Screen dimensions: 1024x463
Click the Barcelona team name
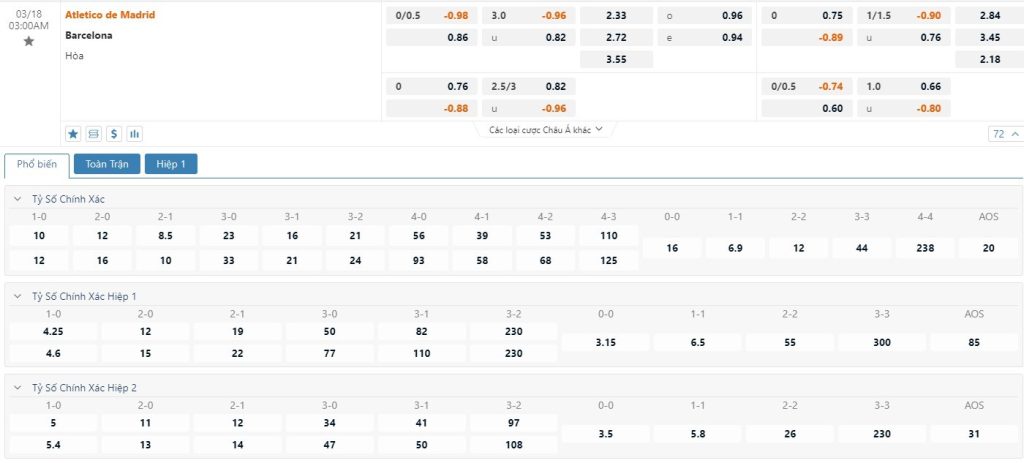[89, 35]
